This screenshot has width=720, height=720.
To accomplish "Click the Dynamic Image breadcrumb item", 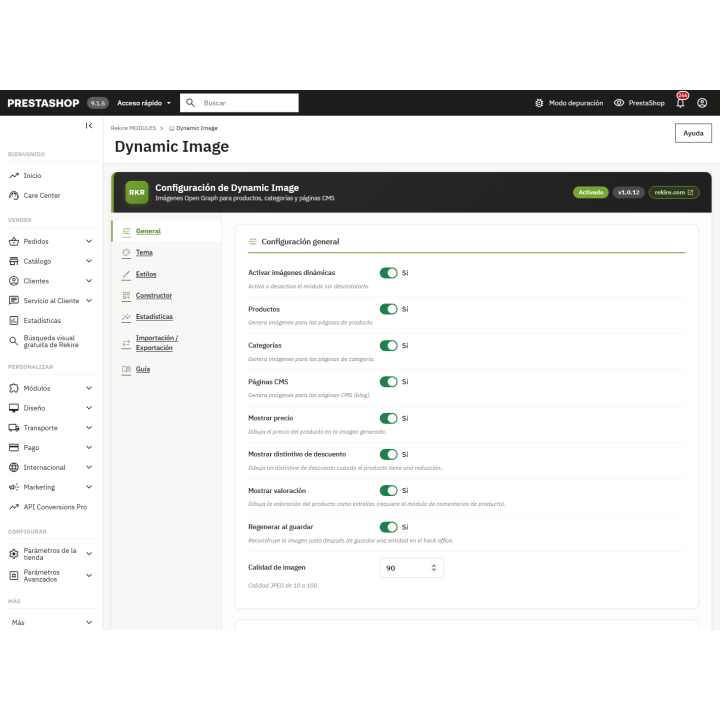I will point(193,128).
